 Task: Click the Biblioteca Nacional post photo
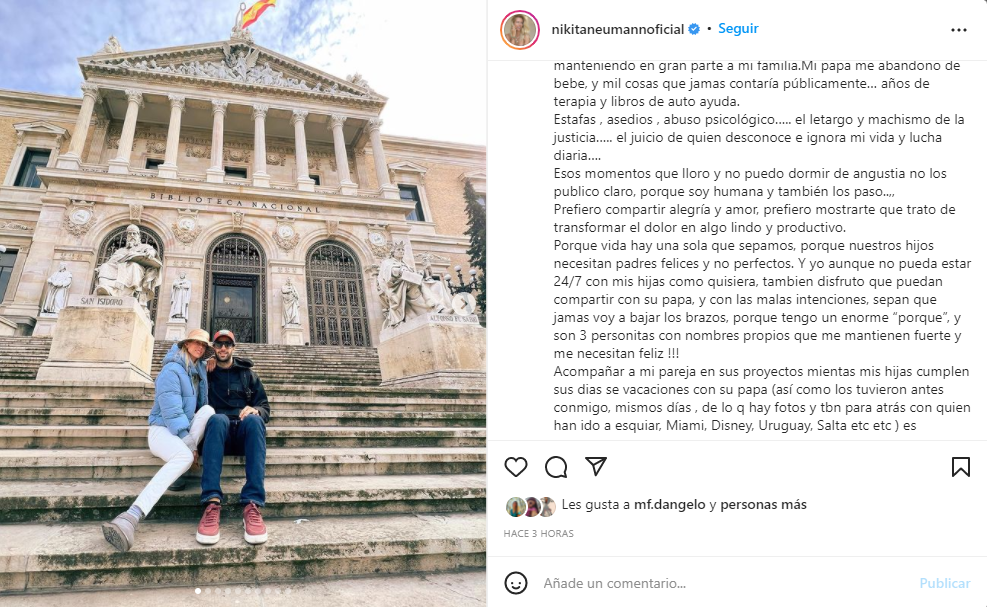coord(243,304)
